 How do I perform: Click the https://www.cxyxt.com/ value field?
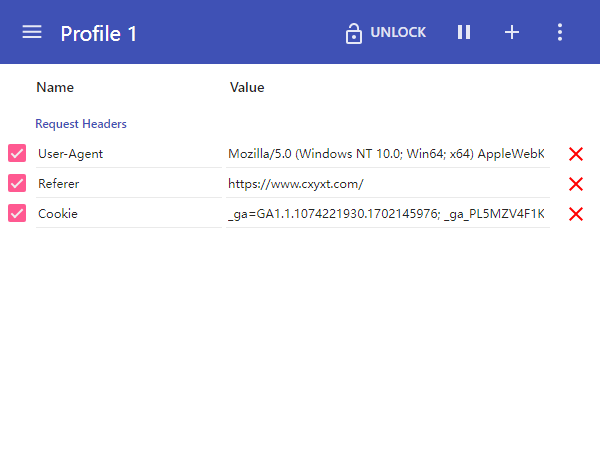(x=388, y=184)
